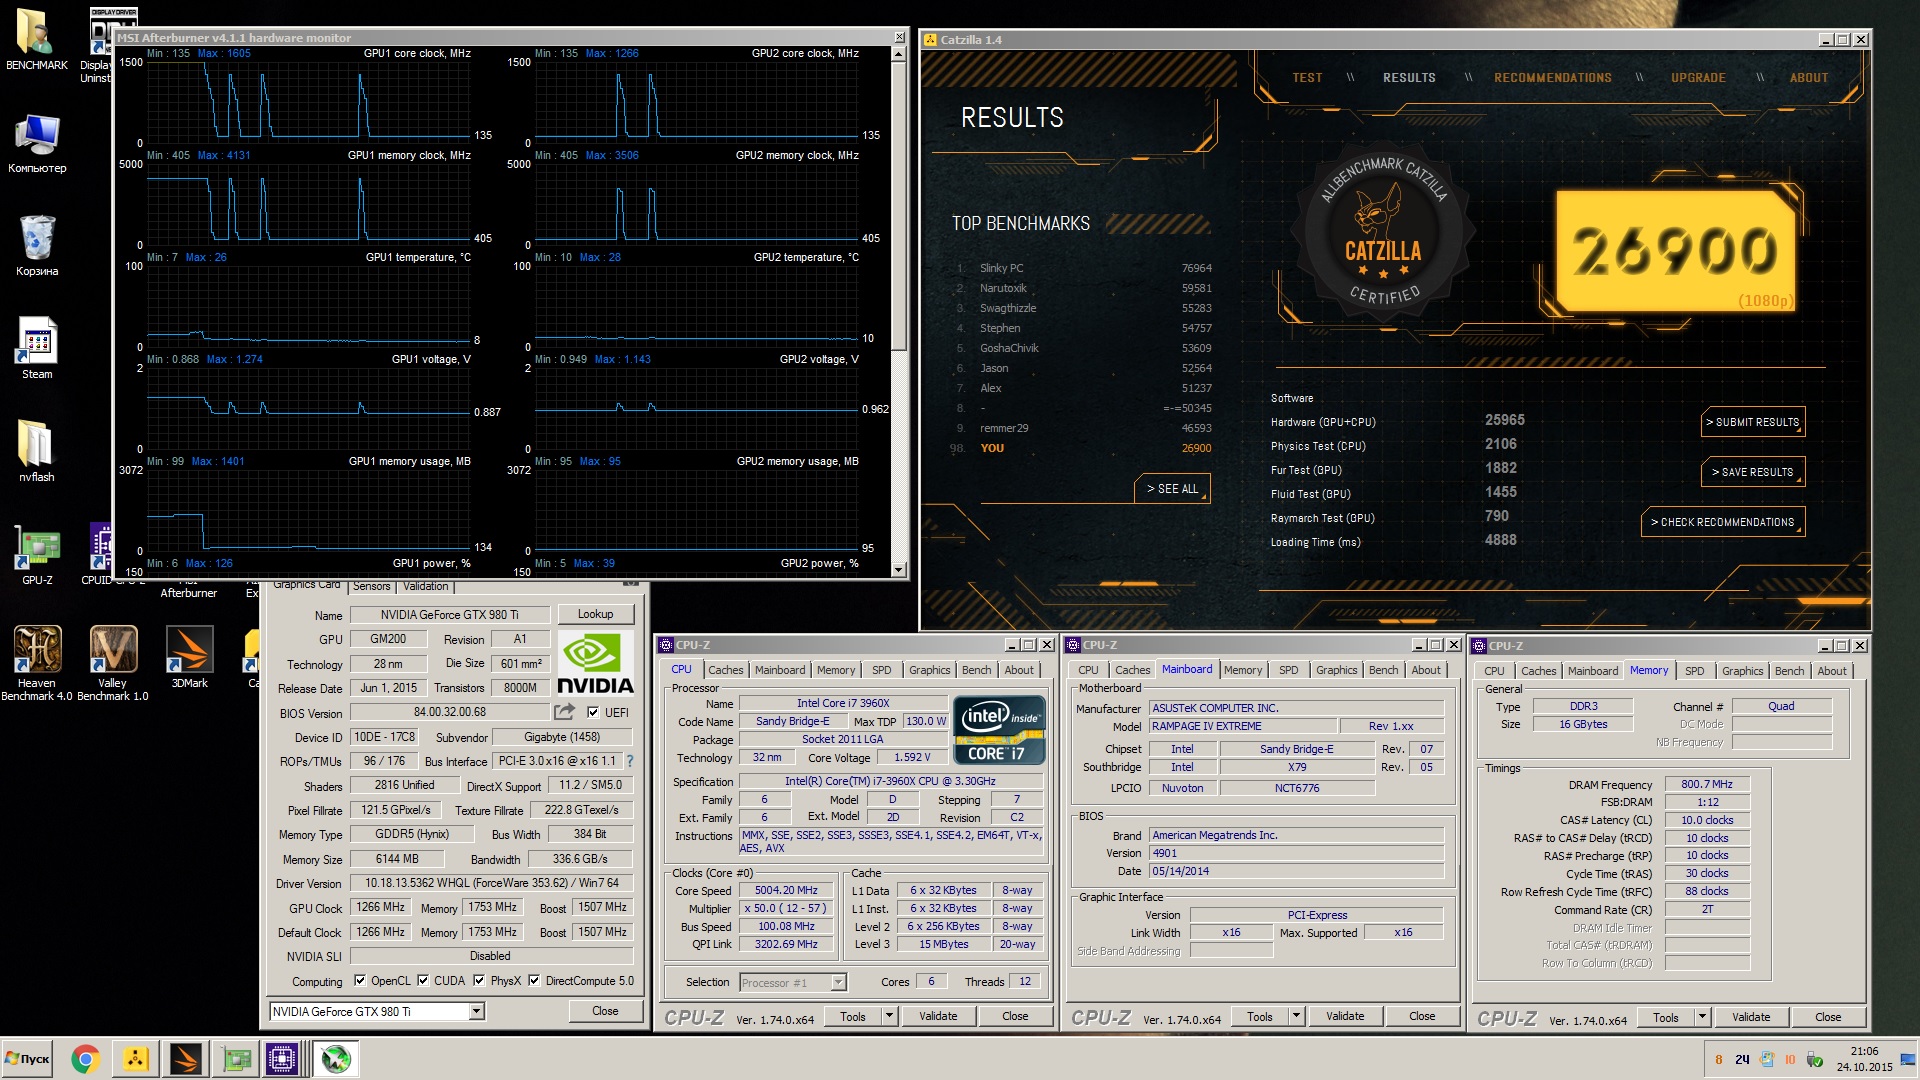Switch to the Caches tab in first CPU-Z
This screenshot has height=1080, width=1920.
[x=725, y=670]
